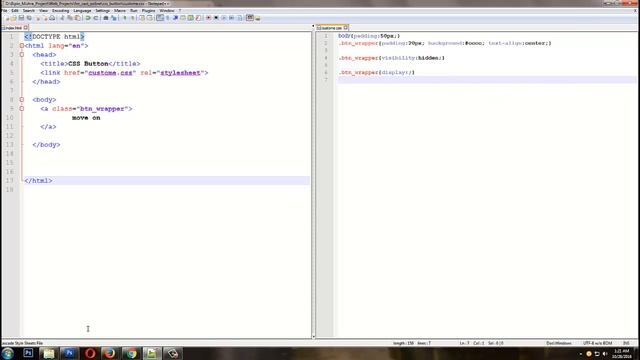
Task: Click the INS status bar indicator
Action: pos(626,343)
